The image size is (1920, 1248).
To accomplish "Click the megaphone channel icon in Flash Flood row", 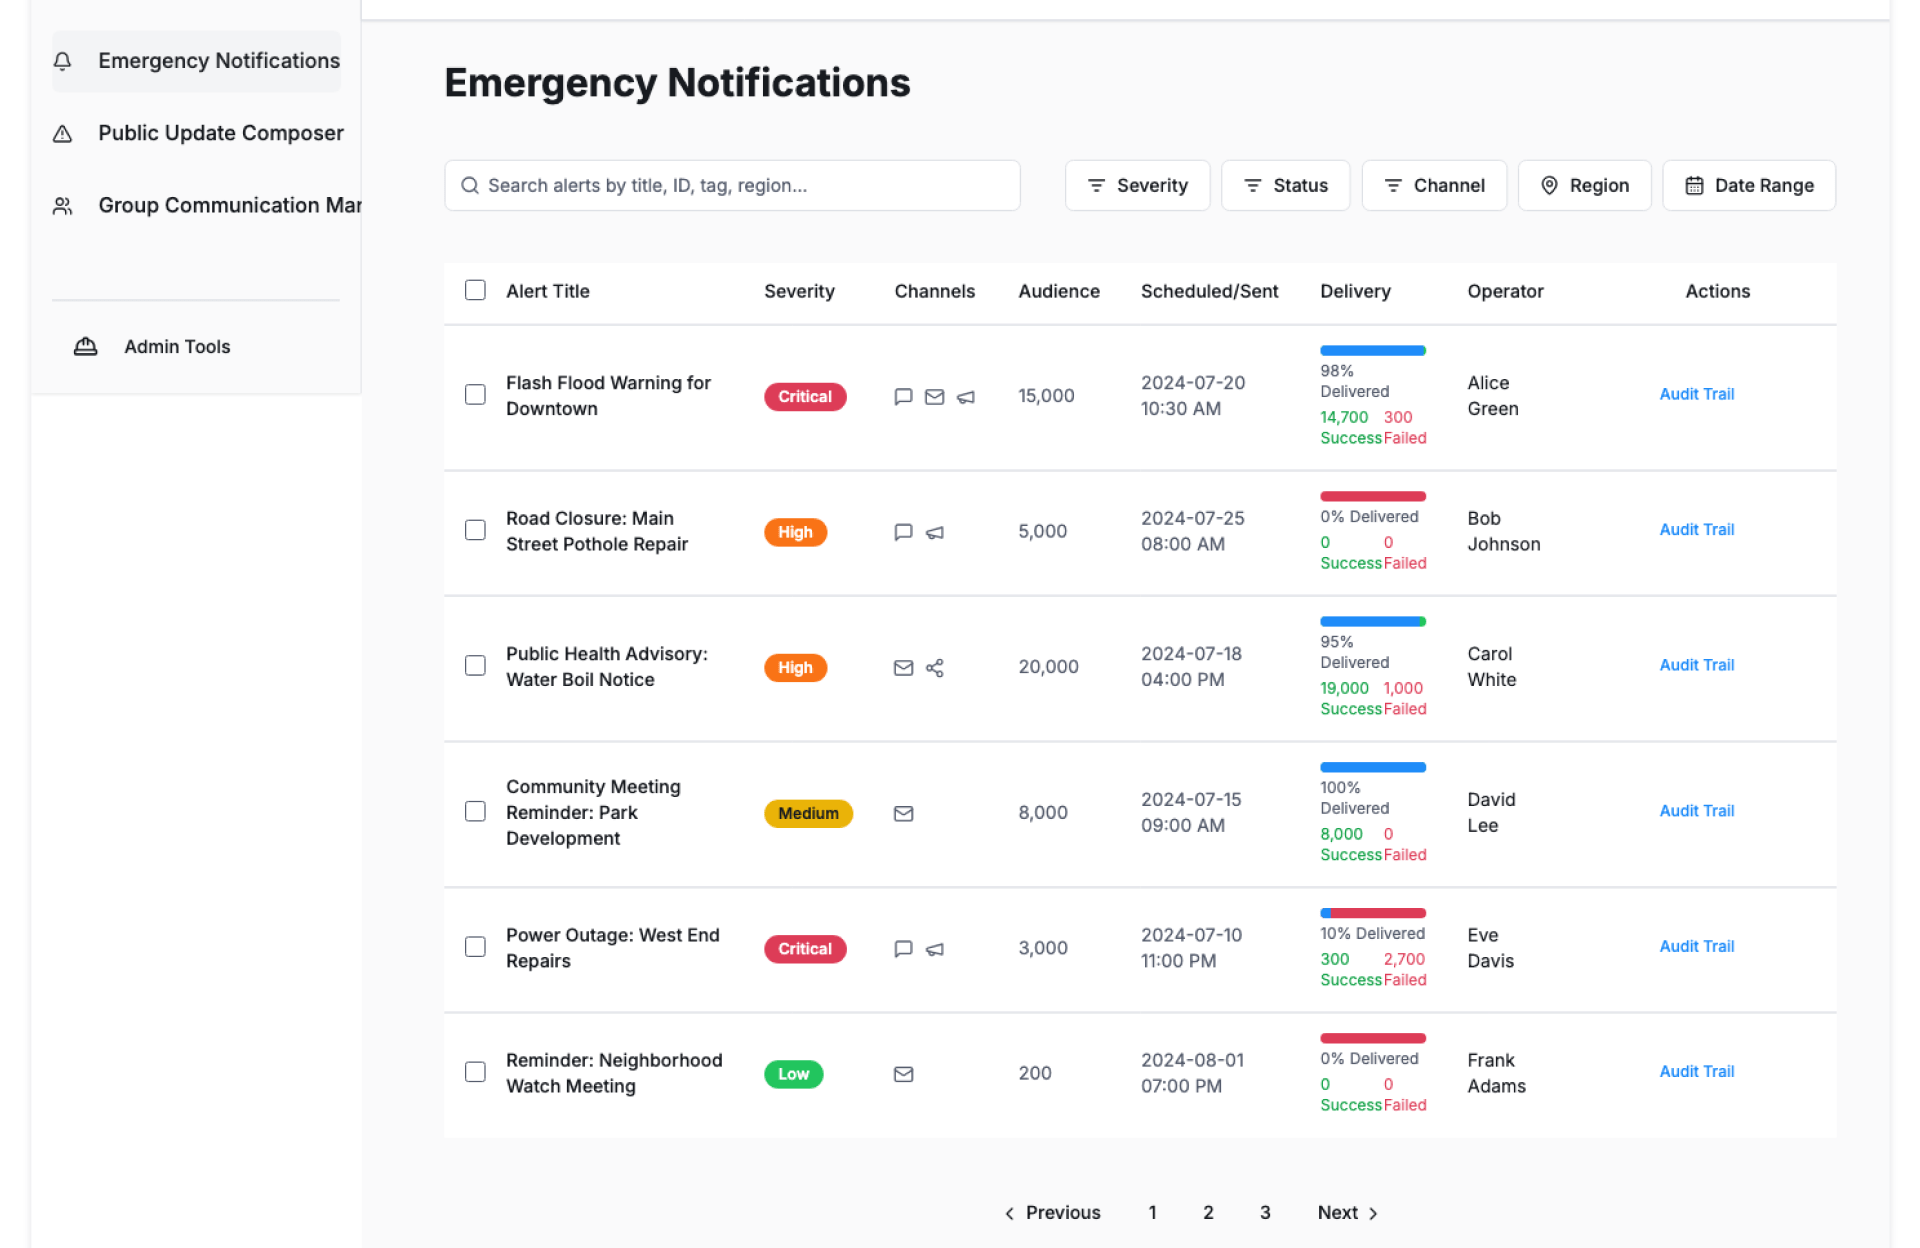I will [x=965, y=397].
